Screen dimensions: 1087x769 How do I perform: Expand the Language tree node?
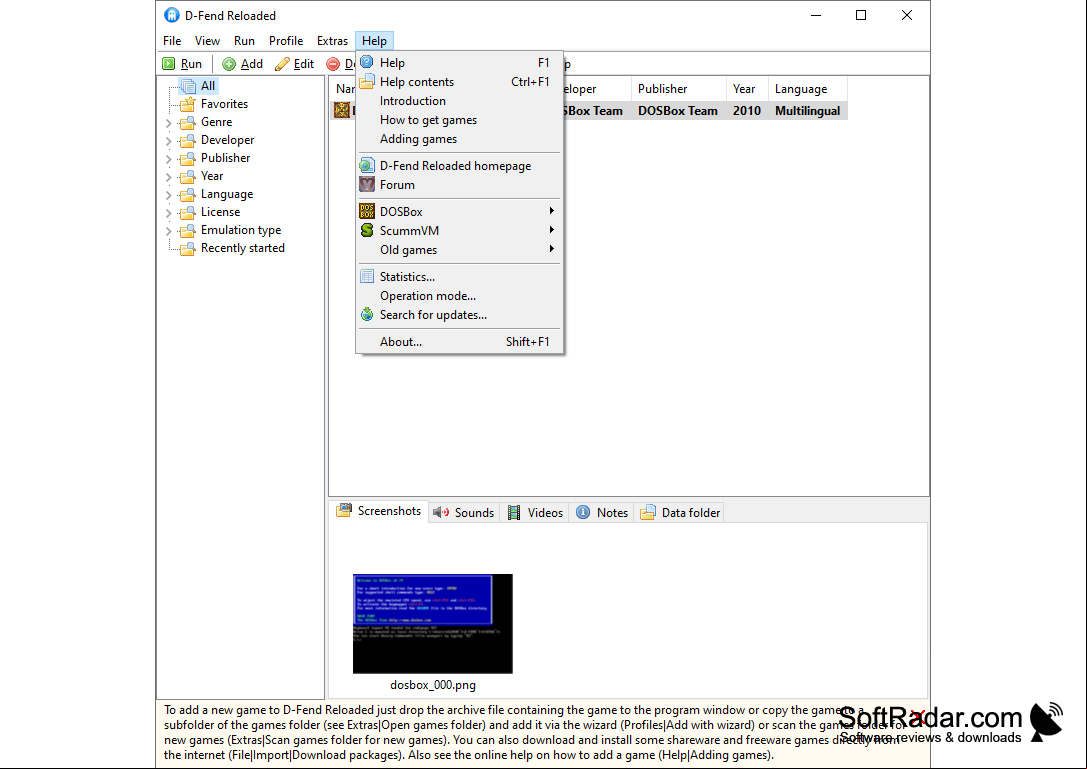coord(168,195)
